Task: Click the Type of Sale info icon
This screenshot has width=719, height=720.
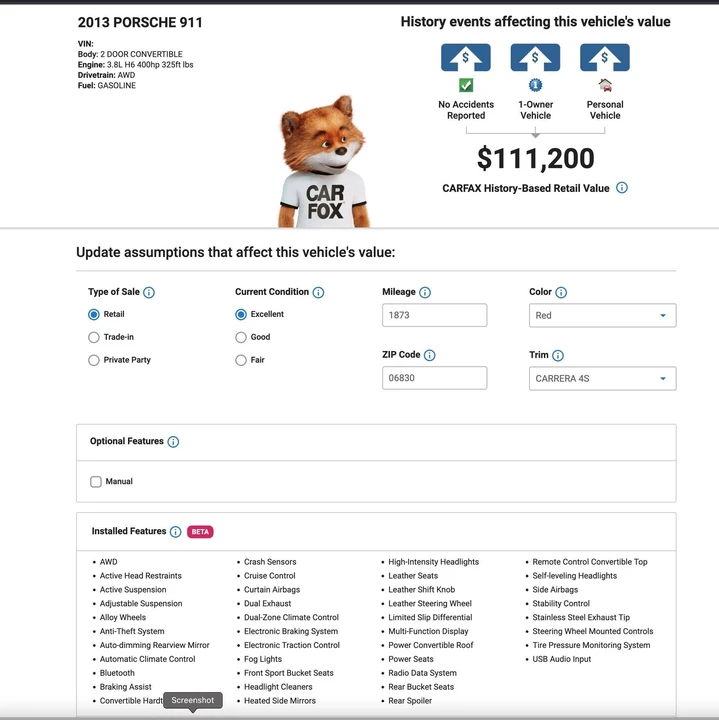Action: [149, 292]
